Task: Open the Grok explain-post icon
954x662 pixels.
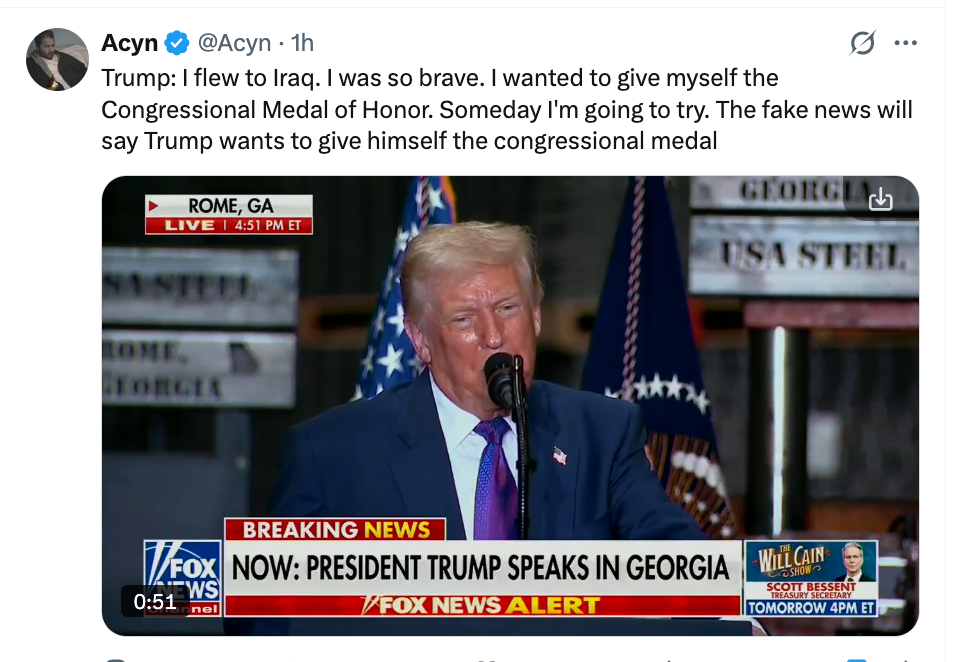Action: pyautogui.click(x=862, y=43)
